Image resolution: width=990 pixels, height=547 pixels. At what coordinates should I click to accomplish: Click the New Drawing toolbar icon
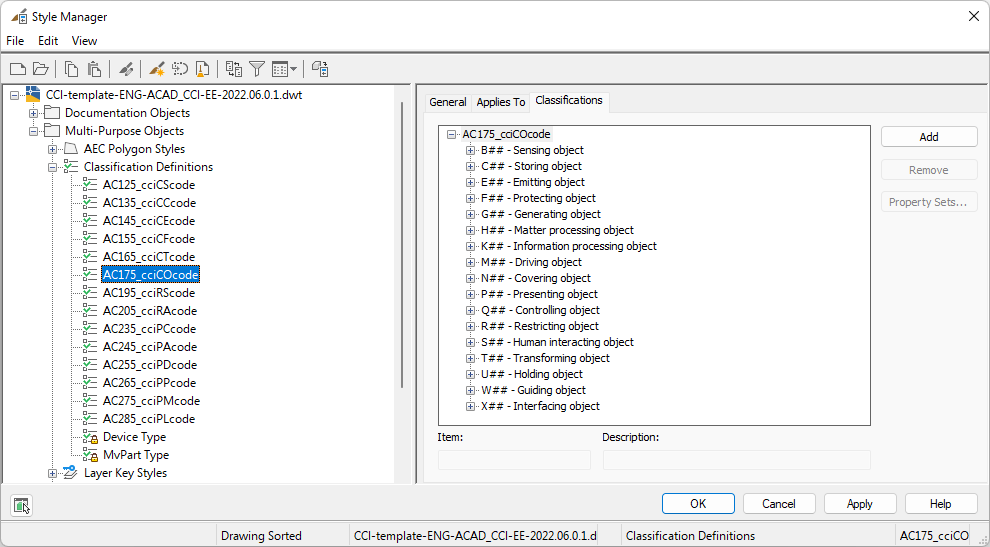point(18,69)
